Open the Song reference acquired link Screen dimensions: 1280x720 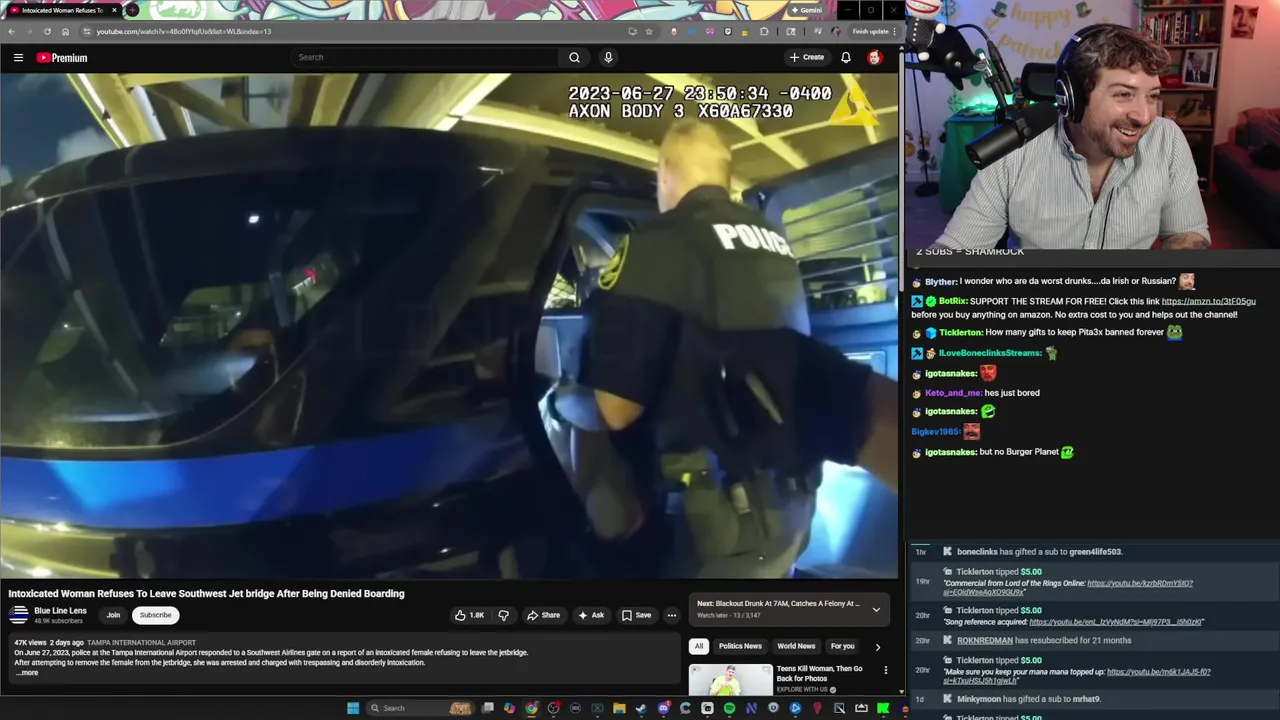pyautogui.click(x=1116, y=622)
